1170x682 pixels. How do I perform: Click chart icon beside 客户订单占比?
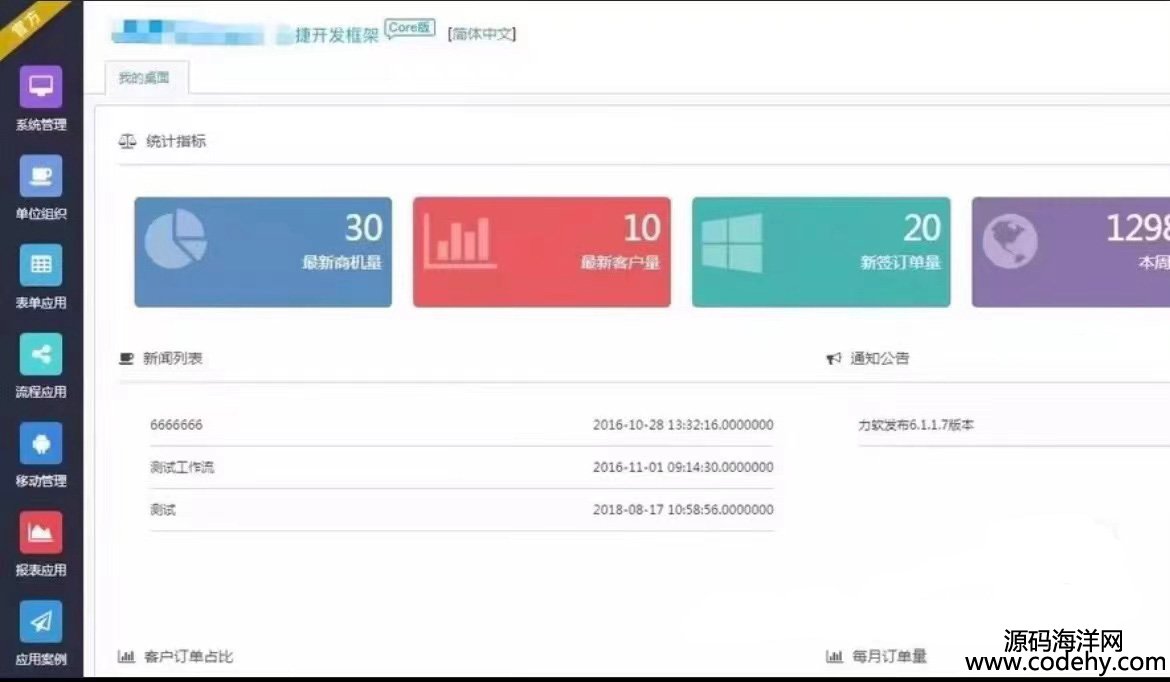126,657
